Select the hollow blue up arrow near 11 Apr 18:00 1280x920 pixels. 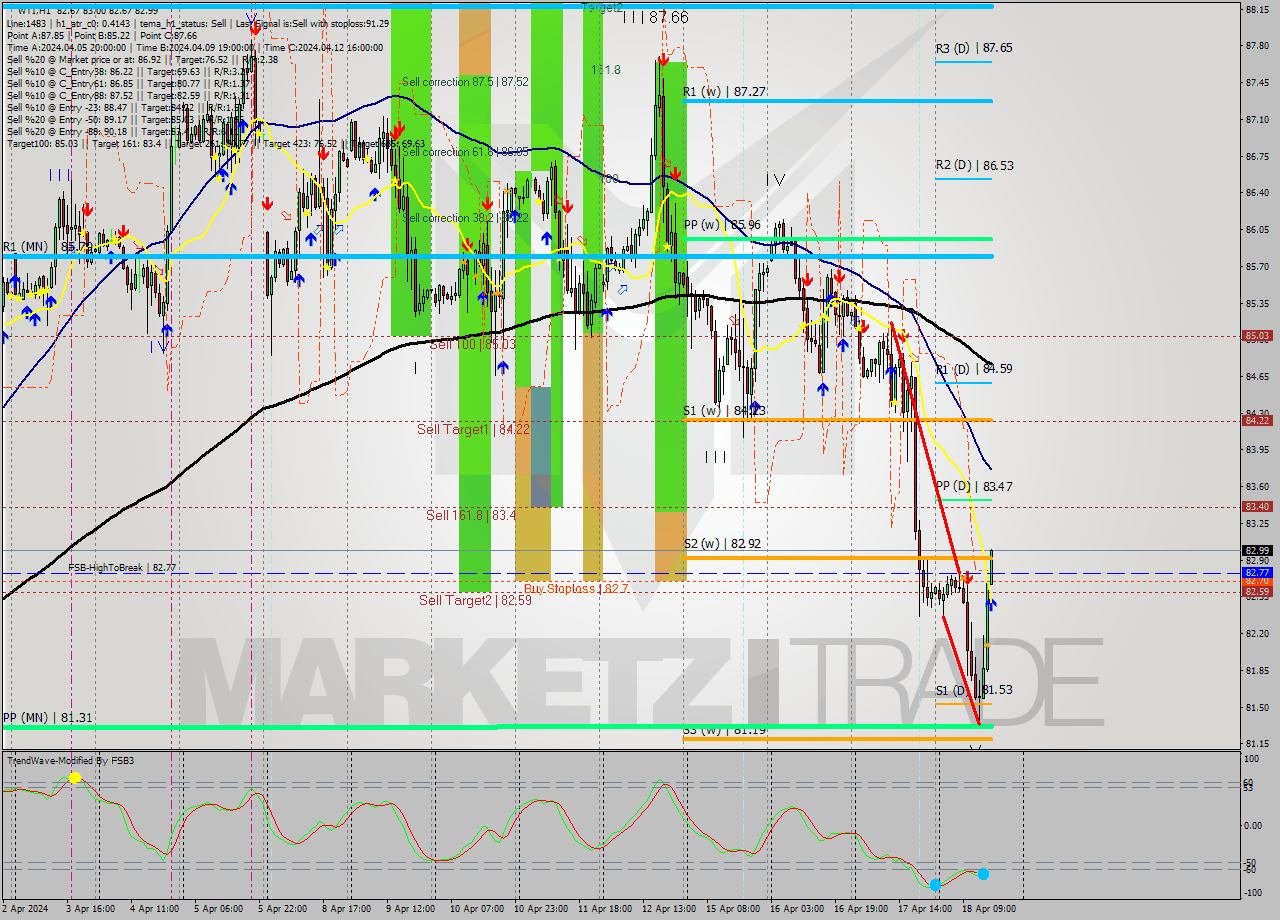[623, 290]
